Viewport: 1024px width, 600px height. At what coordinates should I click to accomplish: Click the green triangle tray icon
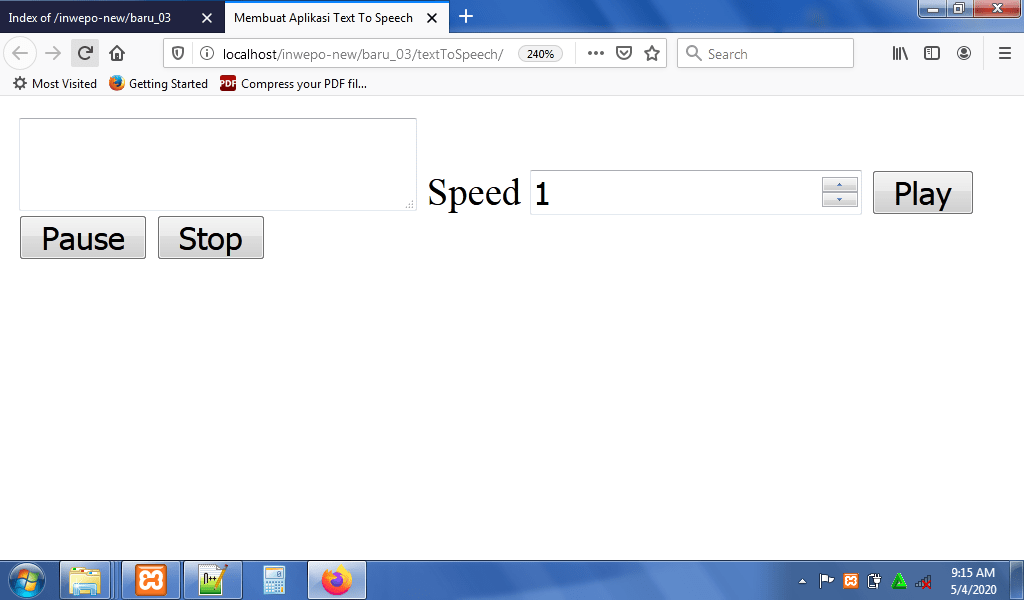pos(899,580)
